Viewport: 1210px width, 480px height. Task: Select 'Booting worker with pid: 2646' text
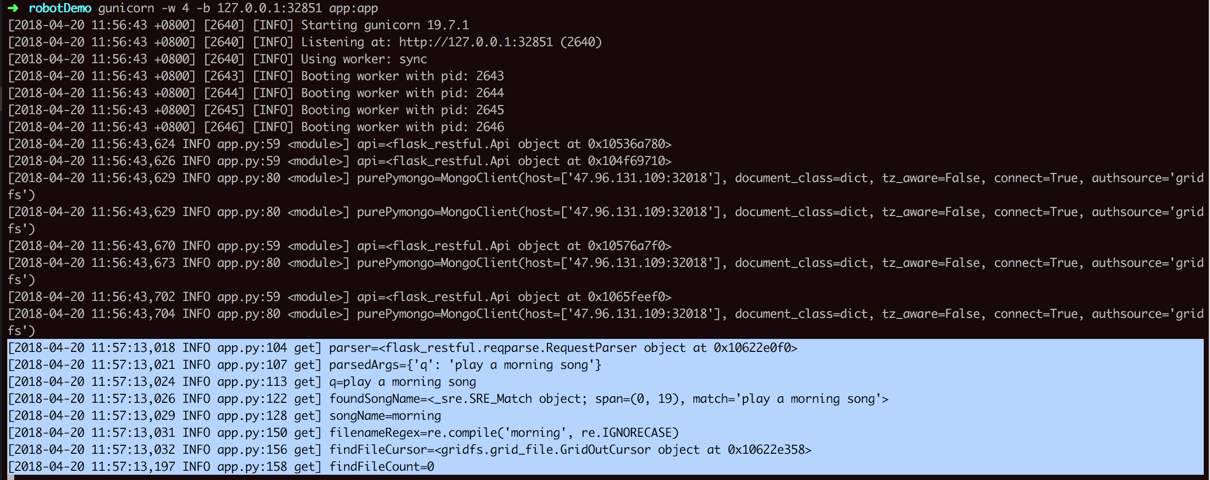(402, 127)
